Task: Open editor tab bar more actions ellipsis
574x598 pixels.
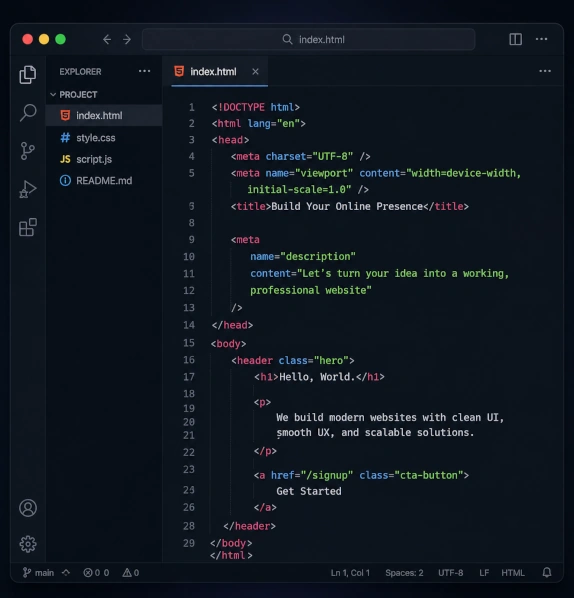Action: [545, 71]
